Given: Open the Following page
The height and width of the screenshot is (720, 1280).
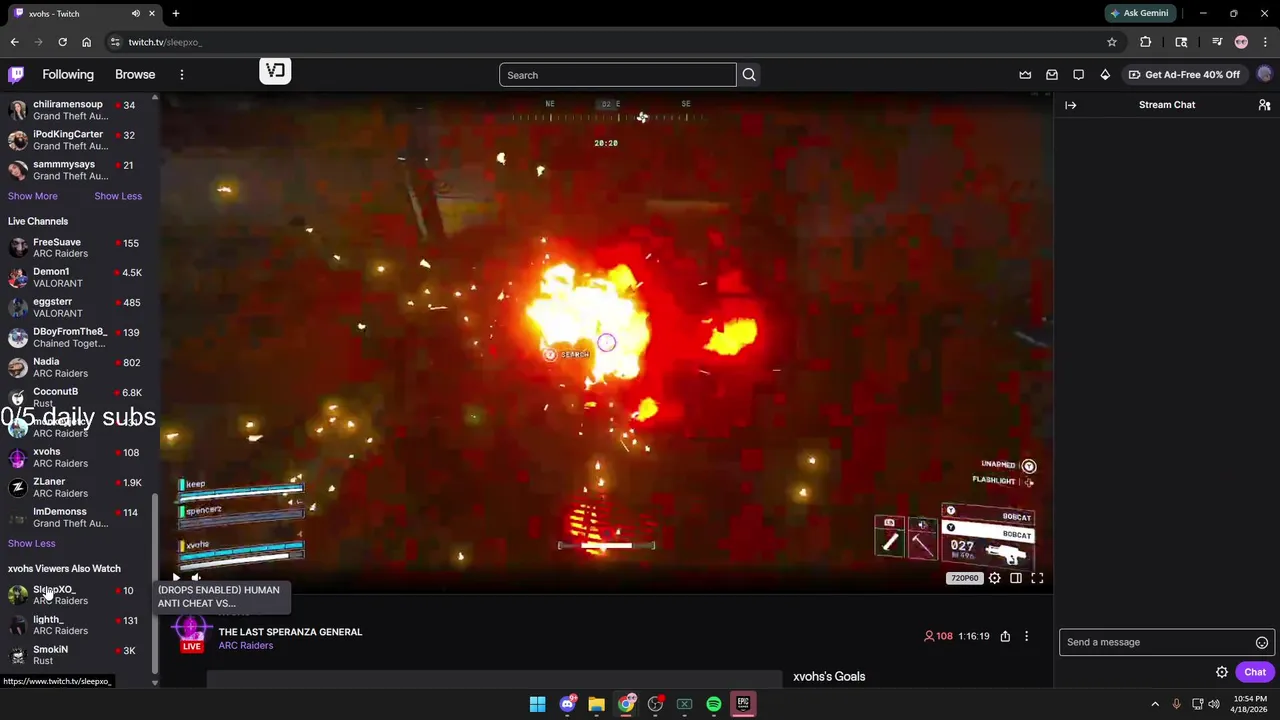Looking at the screenshot, I should click(x=68, y=75).
